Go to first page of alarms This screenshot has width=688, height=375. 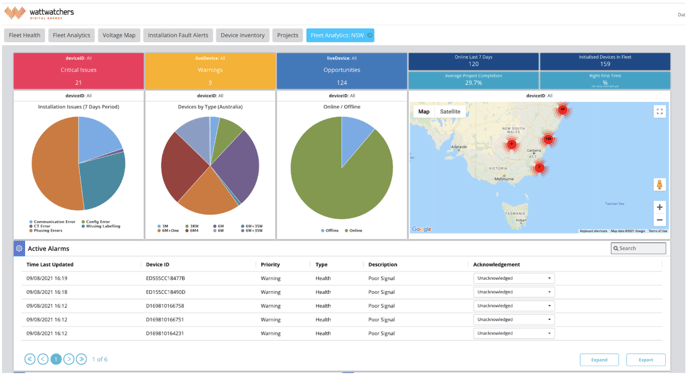point(30,359)
